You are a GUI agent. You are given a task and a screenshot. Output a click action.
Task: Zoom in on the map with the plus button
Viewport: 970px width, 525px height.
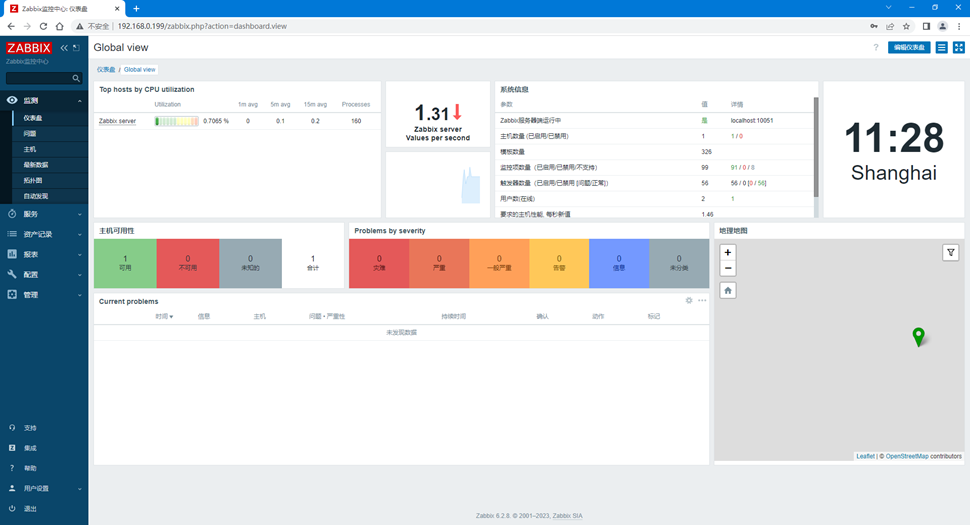point(728,252)
